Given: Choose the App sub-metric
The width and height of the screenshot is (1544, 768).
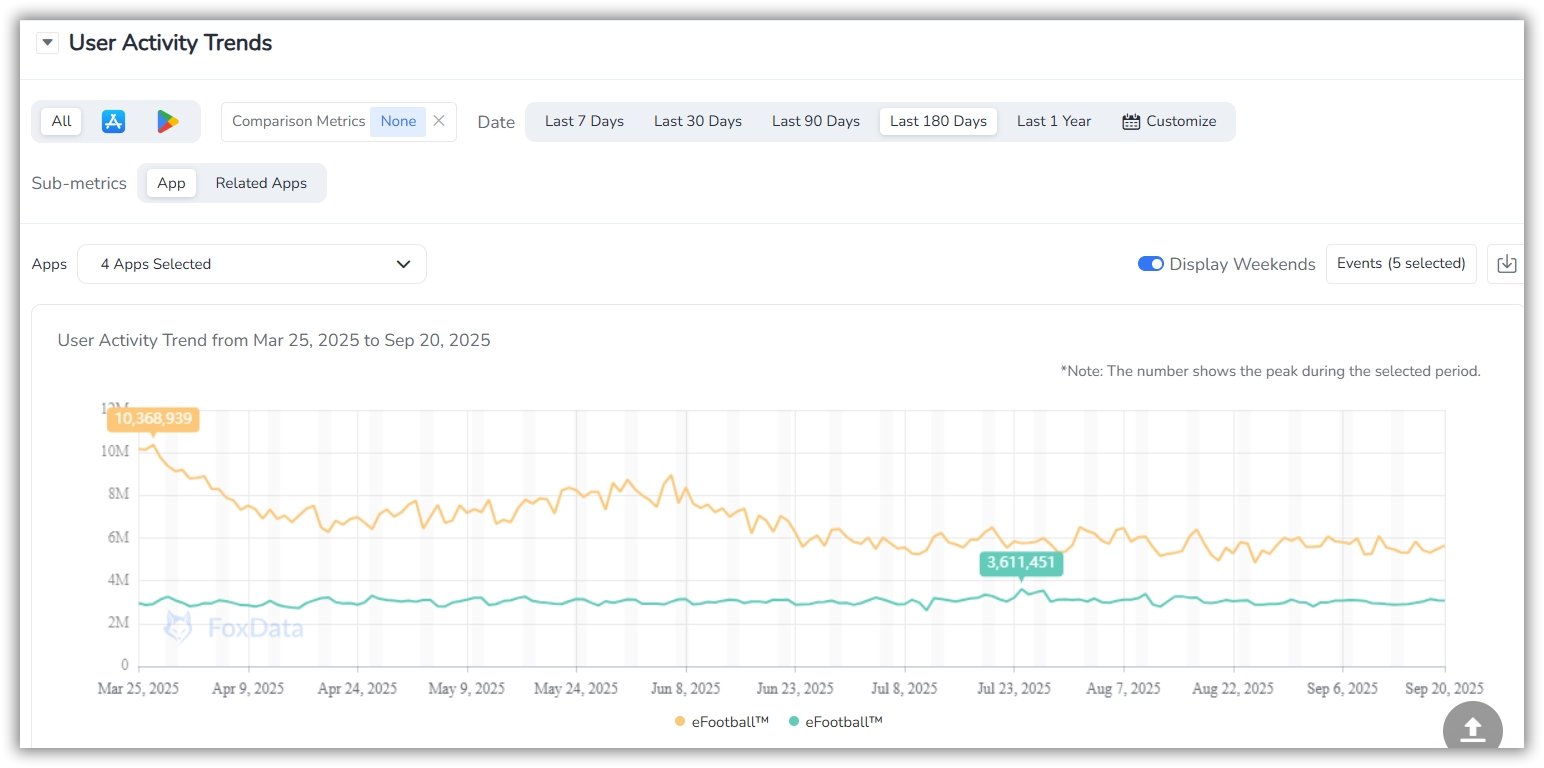Looking at the screenshot, I should click(171, 183).
